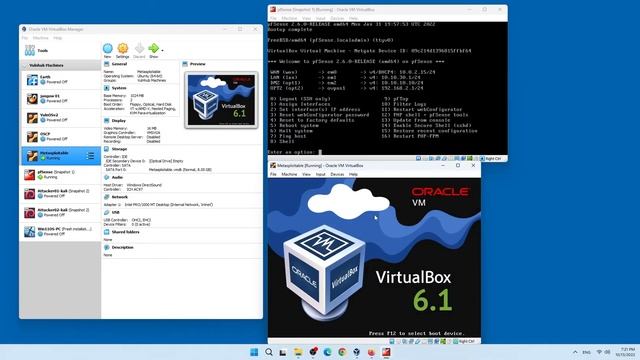Open the File menu in Metasploitable window
Image resolution: width=640 pixels, height=360 pixels.
(x=273, y=174)
